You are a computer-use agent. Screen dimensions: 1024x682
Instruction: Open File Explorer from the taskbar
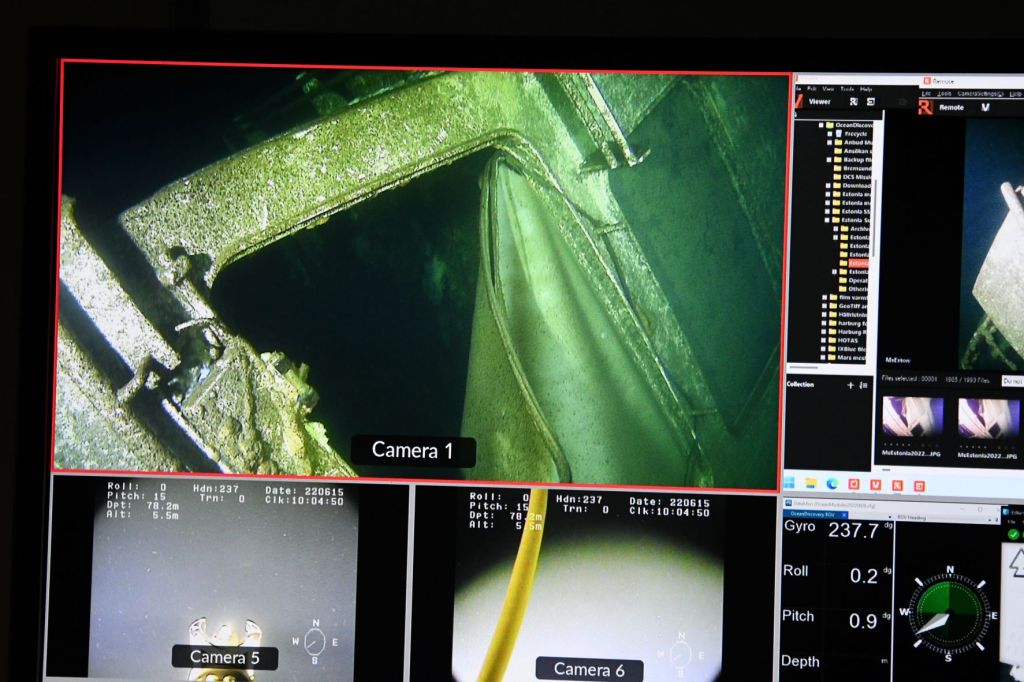[x=811, y=485]
